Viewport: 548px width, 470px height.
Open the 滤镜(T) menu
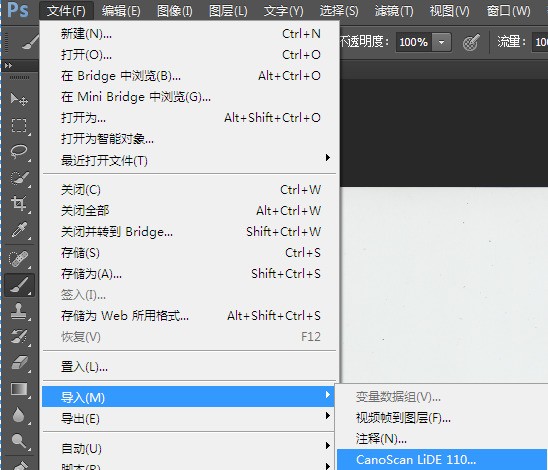tap(394, 11)
